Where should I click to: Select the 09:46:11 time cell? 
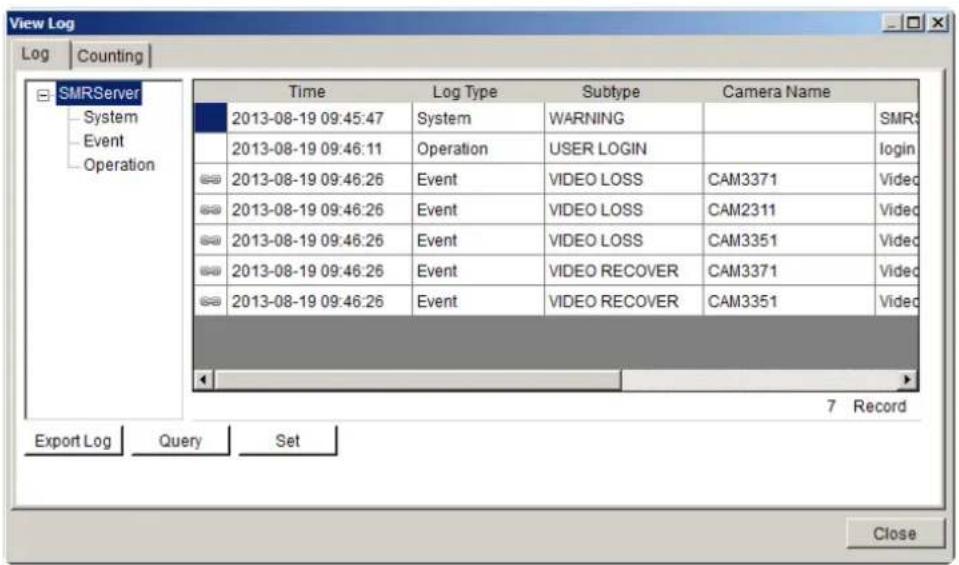coord(319,149)
